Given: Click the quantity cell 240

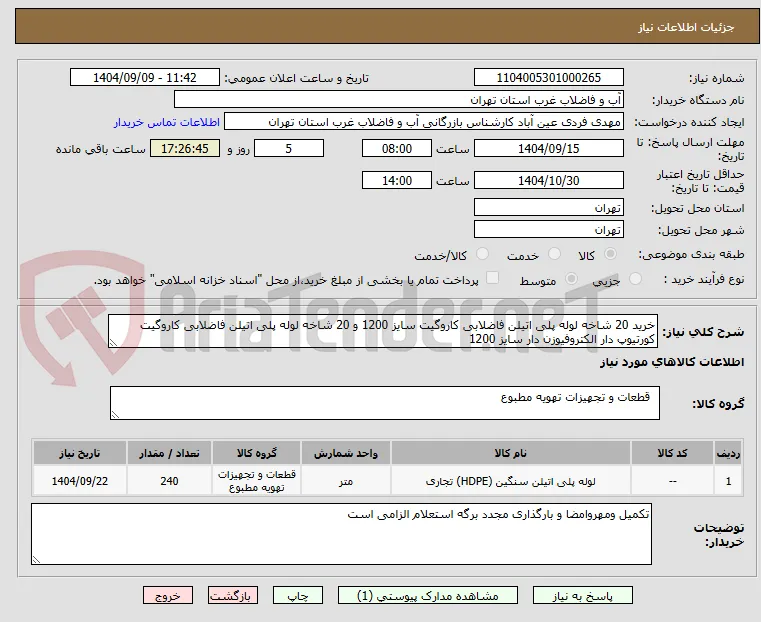Looking at the screenshot, I should (x=169, y=481).
